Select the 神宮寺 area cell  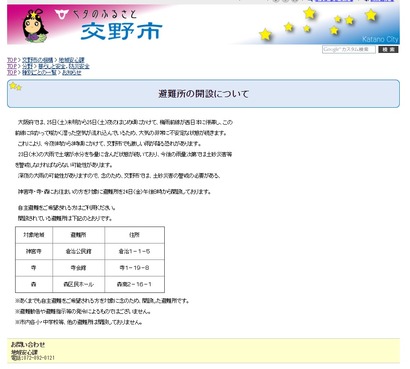(34, 251)
